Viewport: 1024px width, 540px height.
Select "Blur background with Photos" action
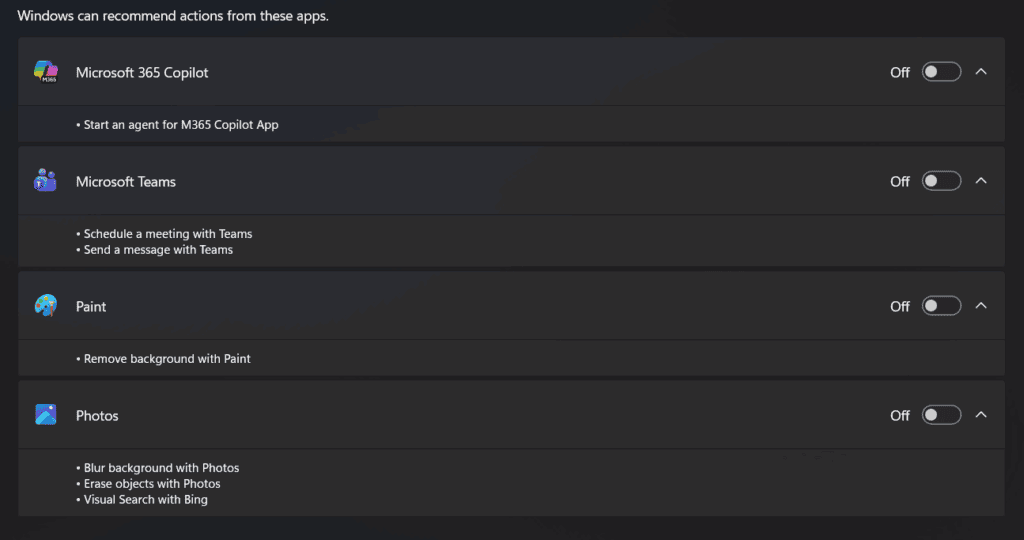pos(161,468)
